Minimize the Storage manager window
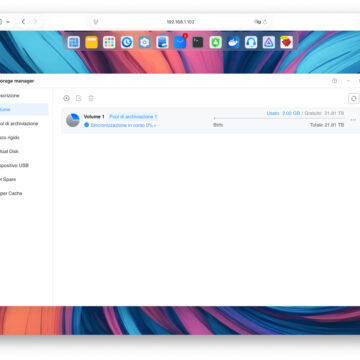This screenshot has height=360, width=360. click(348, 81)
